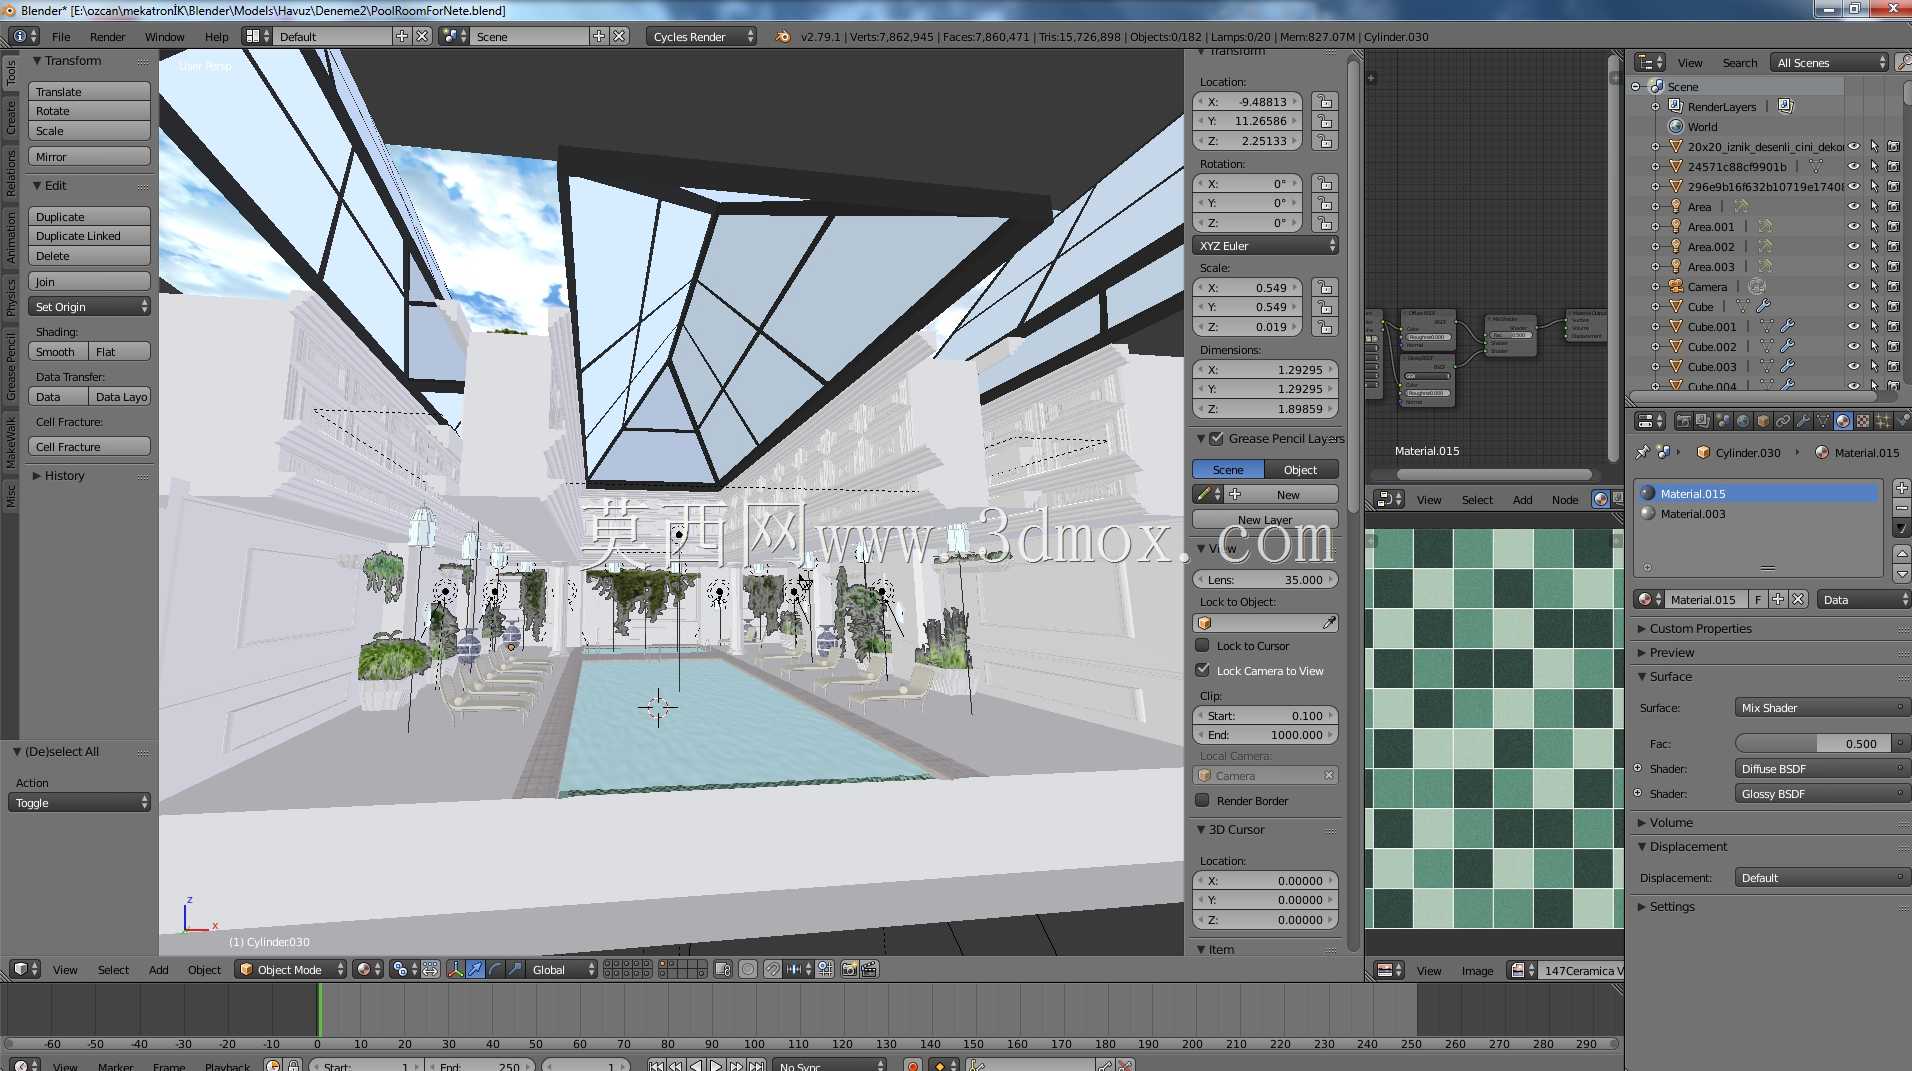Open Particles properties tab icon

pos(1883,421)
